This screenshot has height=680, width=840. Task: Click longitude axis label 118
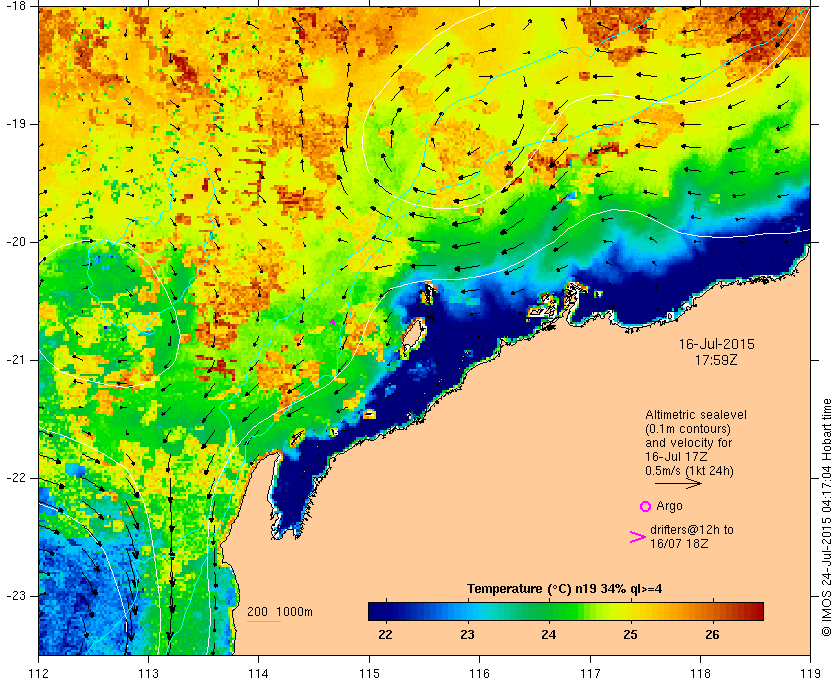[x=700, y=672]
